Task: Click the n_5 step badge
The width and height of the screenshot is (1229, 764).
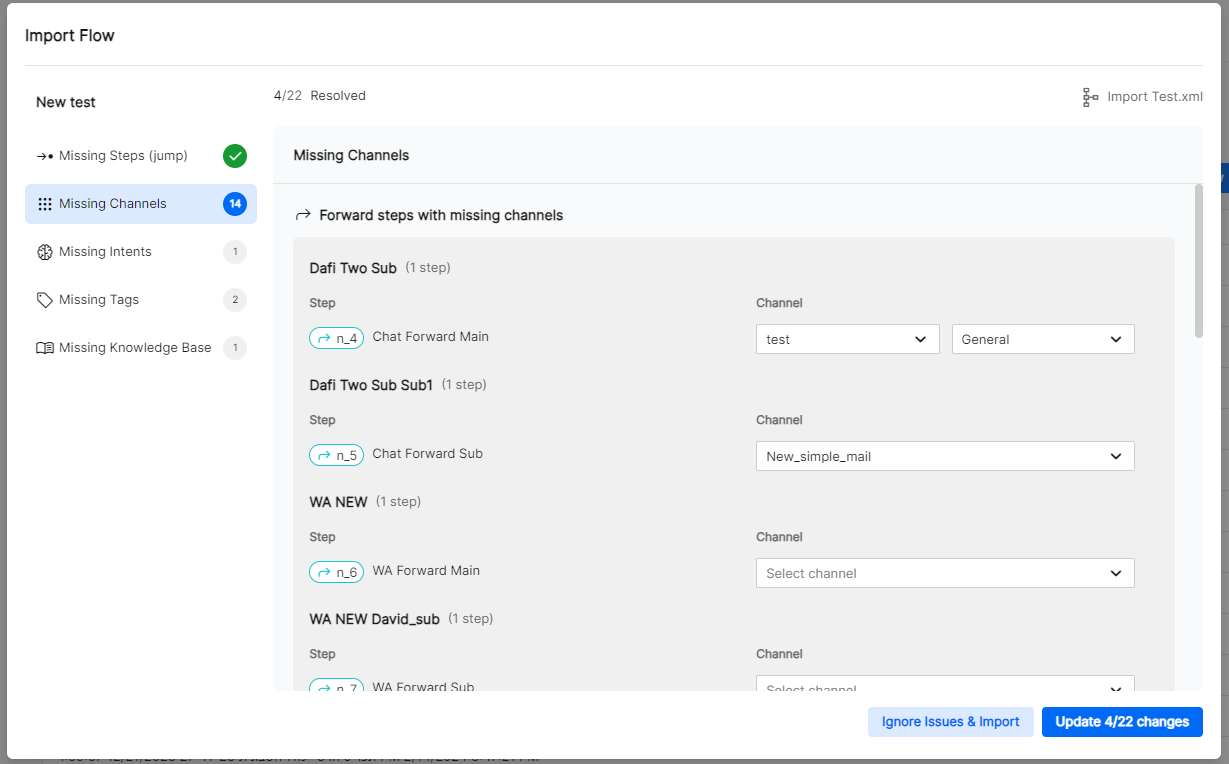Action: [336, 455]
